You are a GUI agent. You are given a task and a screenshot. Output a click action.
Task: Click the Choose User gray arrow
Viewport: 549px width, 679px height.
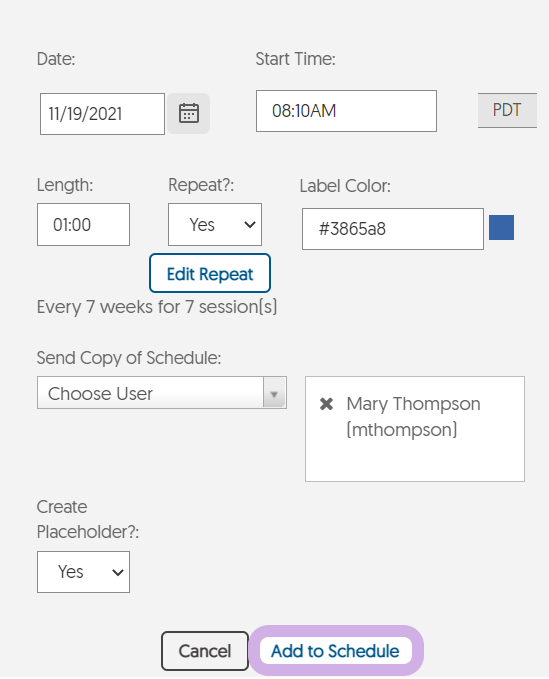[x=274, y=393]
